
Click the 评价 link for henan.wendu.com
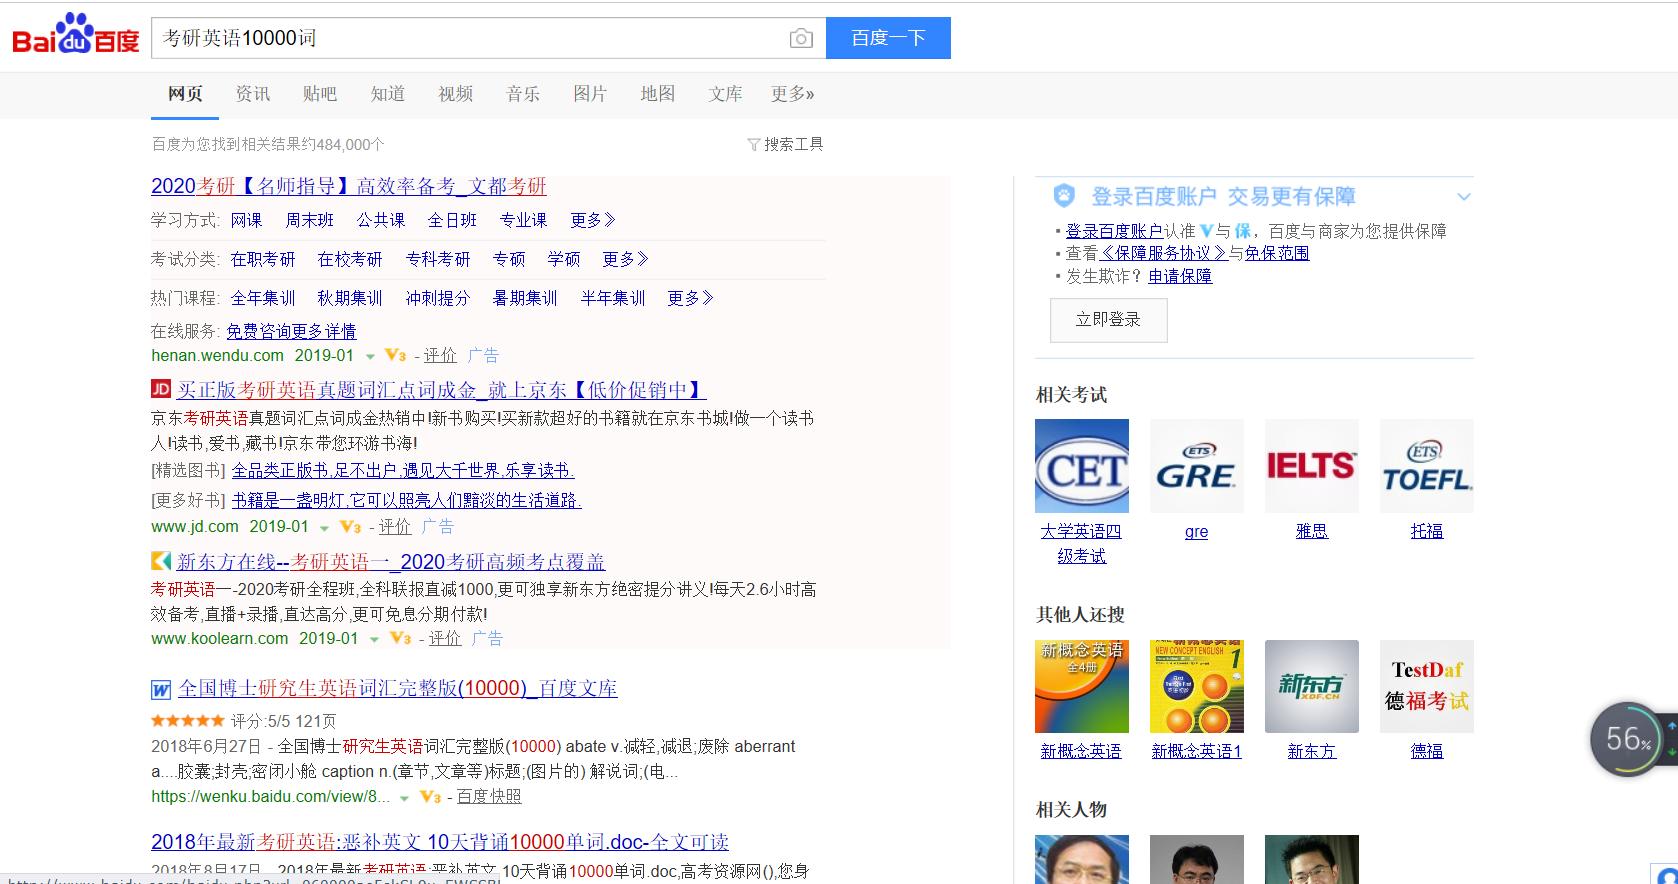click(x=440, y=355)
